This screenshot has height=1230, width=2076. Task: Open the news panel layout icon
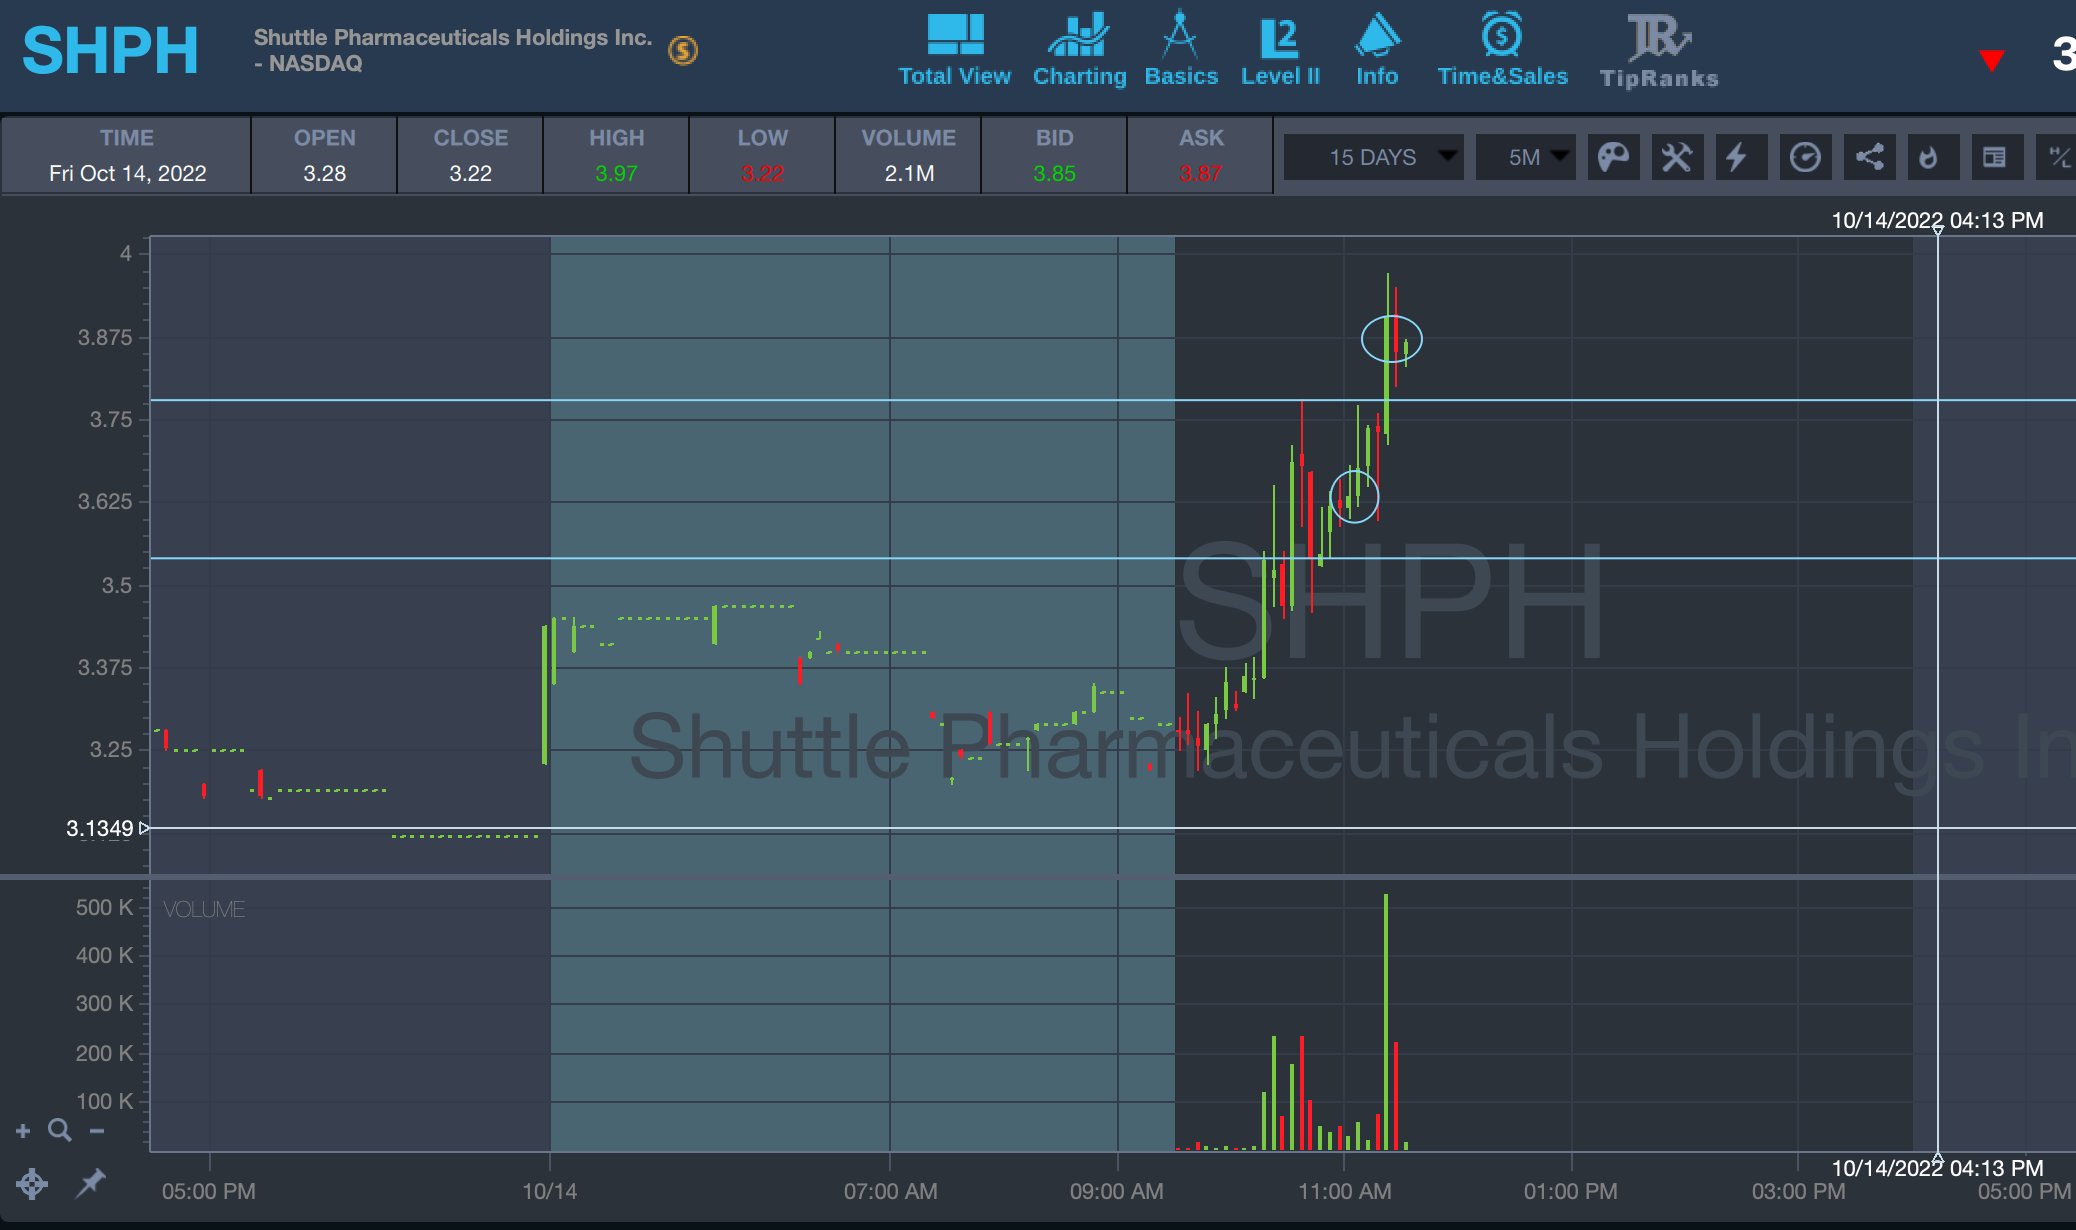(x=1994, y=157)
